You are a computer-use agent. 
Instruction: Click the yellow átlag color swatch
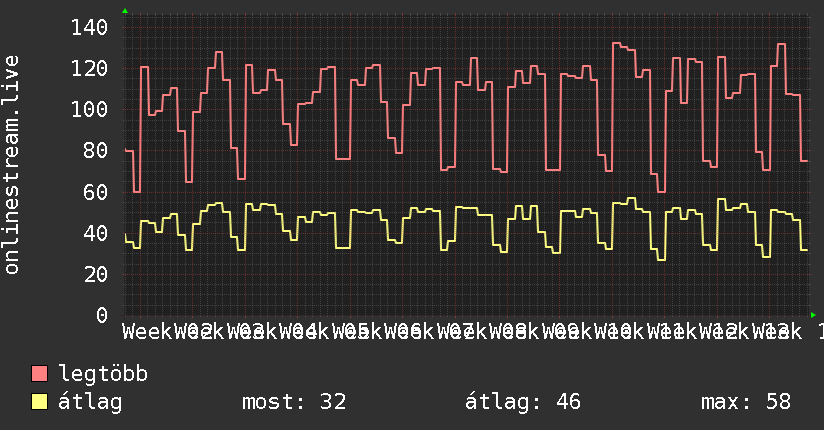[x=39, y=402]
